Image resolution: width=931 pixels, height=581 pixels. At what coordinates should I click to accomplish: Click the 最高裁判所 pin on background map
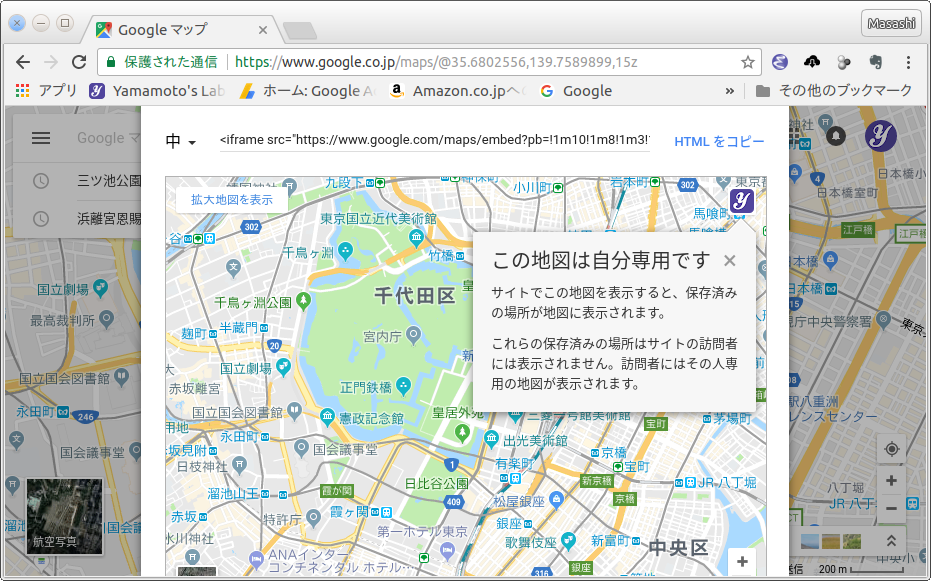106,319
